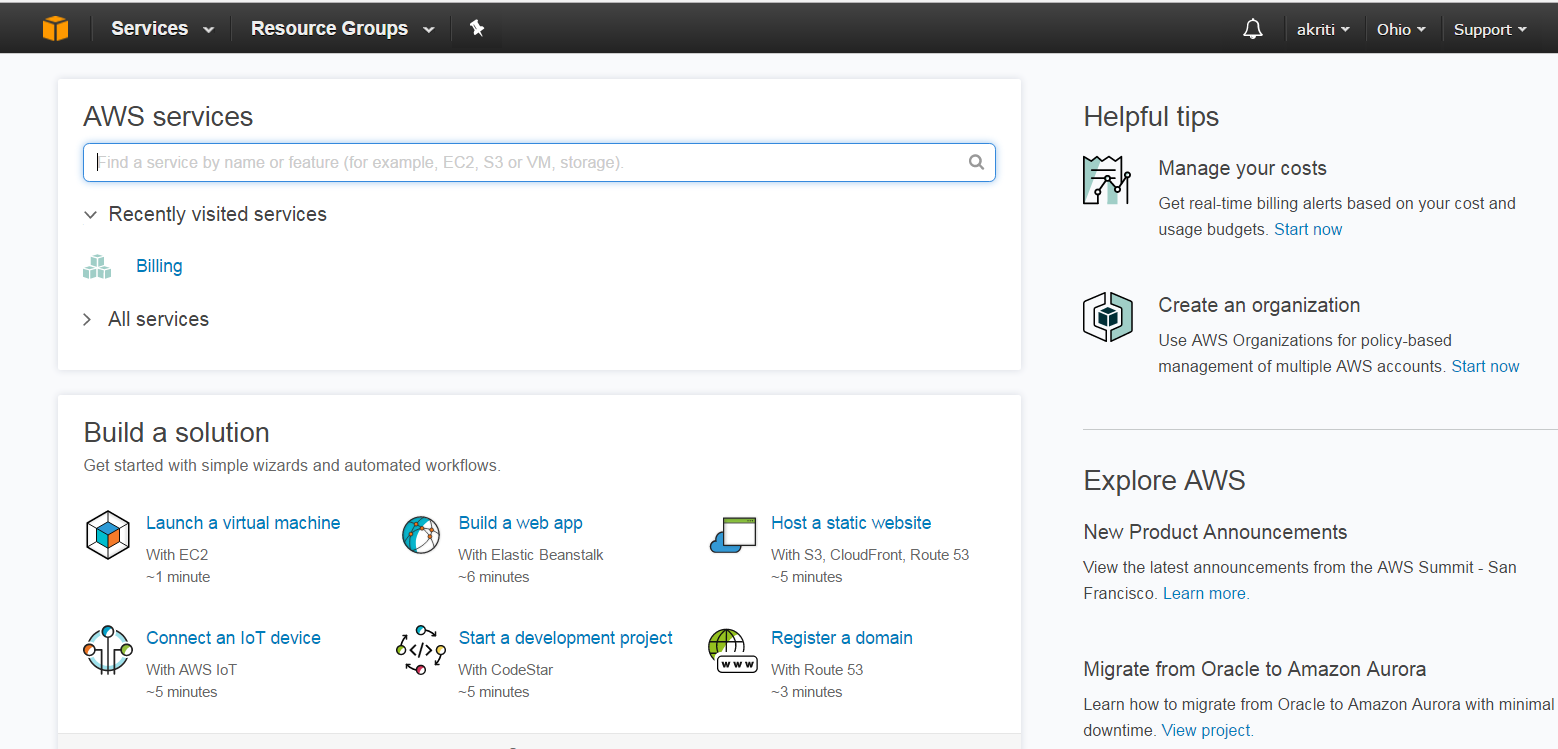Click the pin shortcut icon in navbar

tap(477, 29)
